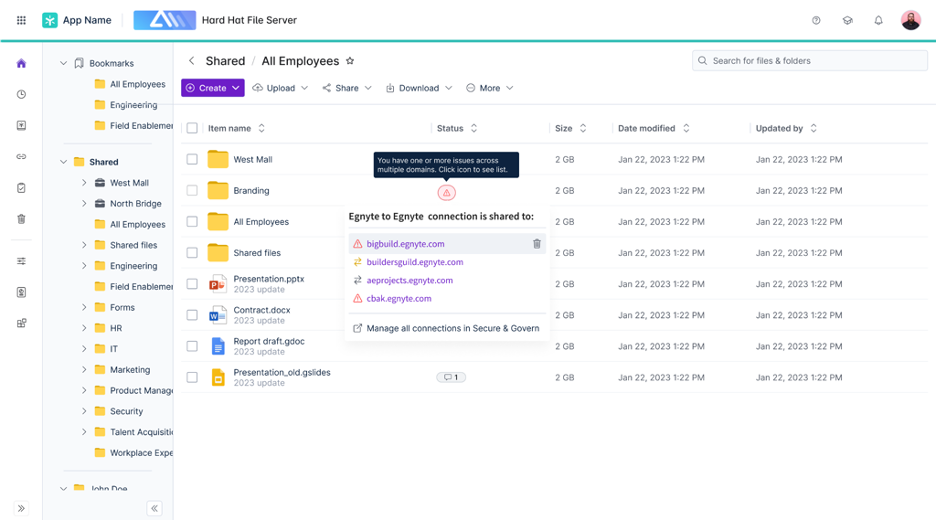Open the buildersguild.egnyte.com link
Screen dimensions: 936x520
[x=414, y=262]
